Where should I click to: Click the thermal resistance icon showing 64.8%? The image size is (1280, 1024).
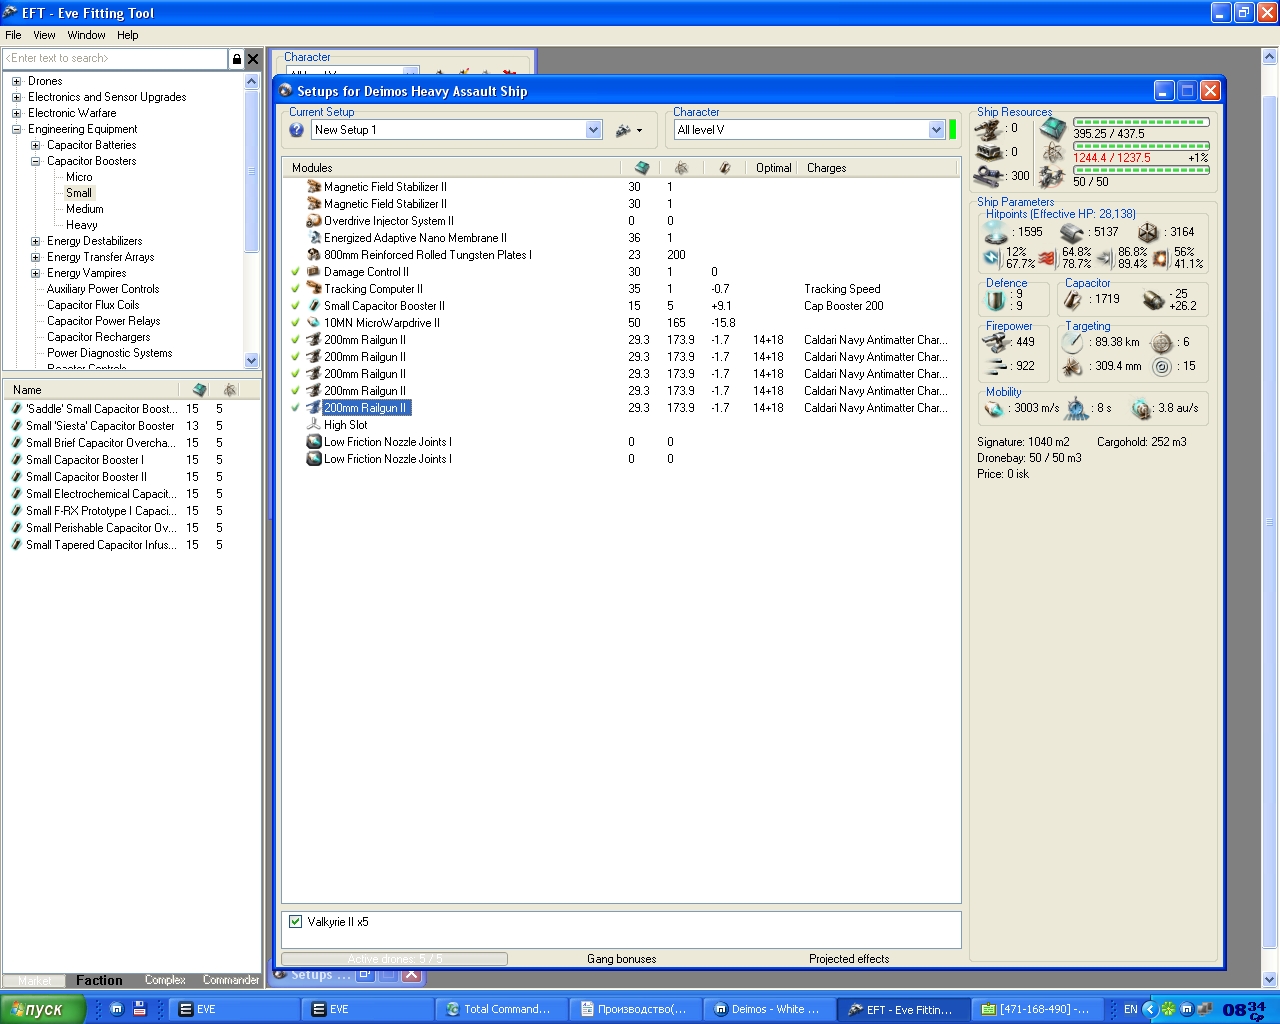pyautogui.click(x=1048, y=258)
